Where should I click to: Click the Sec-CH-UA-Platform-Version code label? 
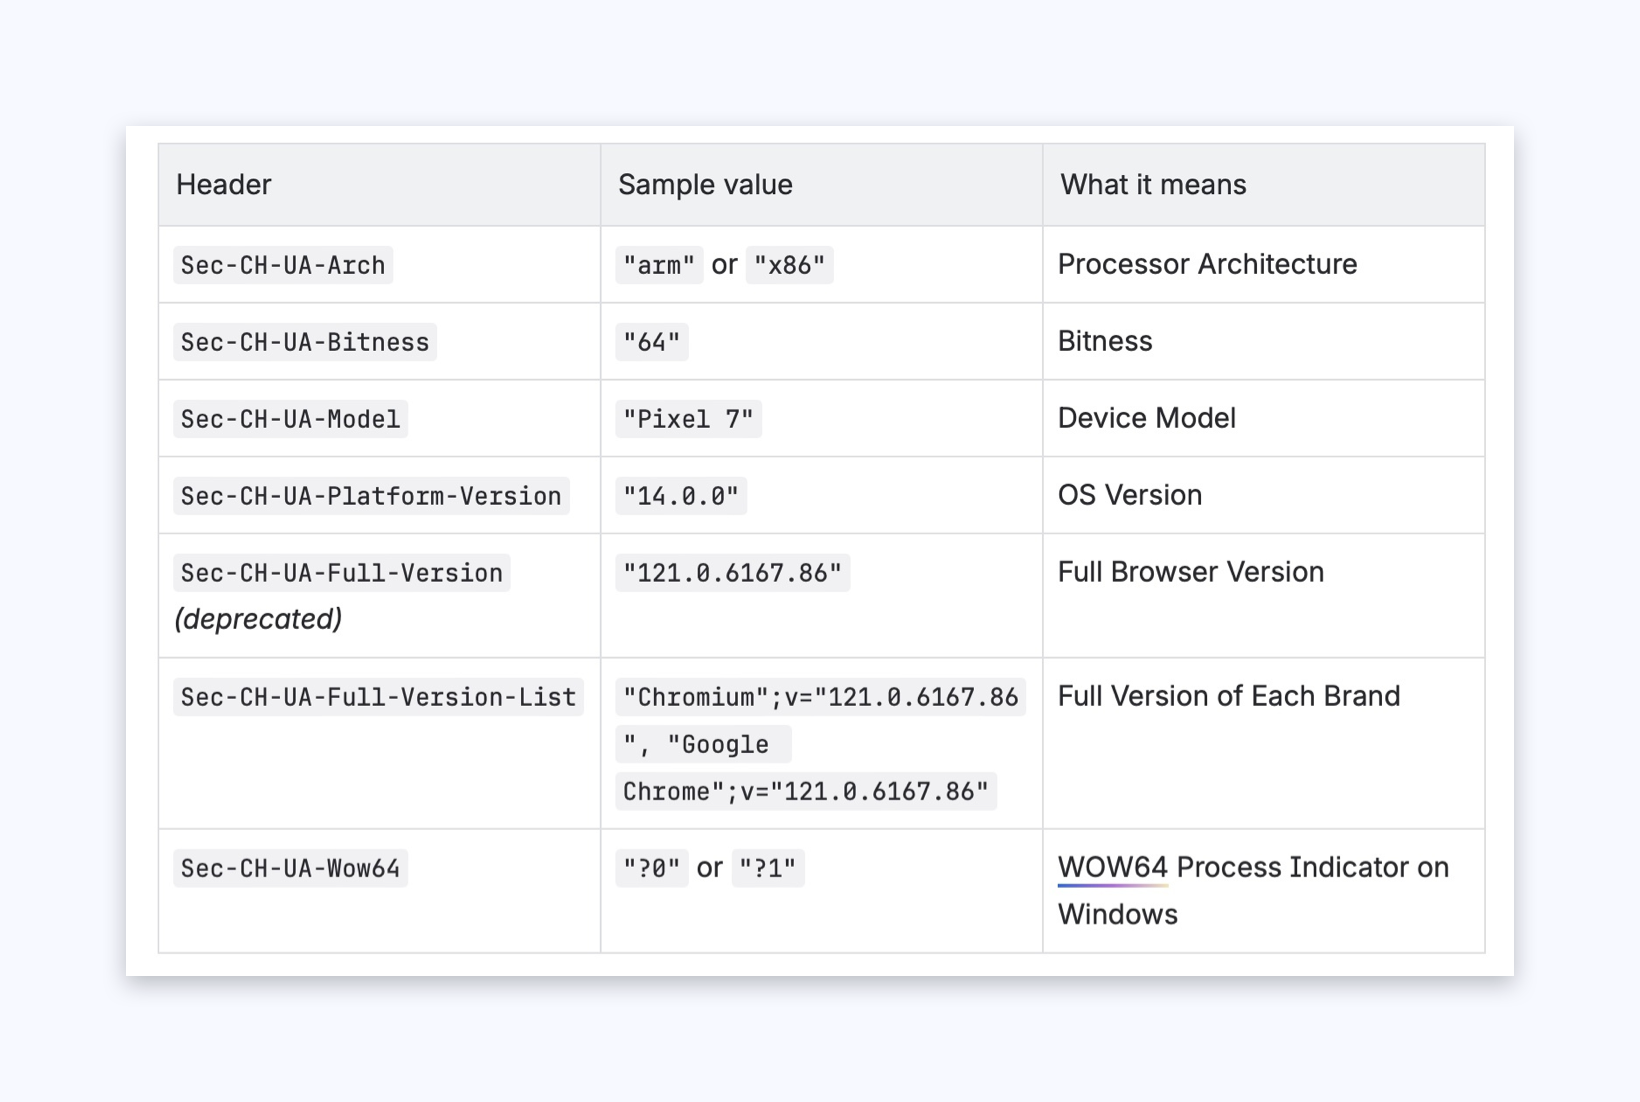pos(371,496)
